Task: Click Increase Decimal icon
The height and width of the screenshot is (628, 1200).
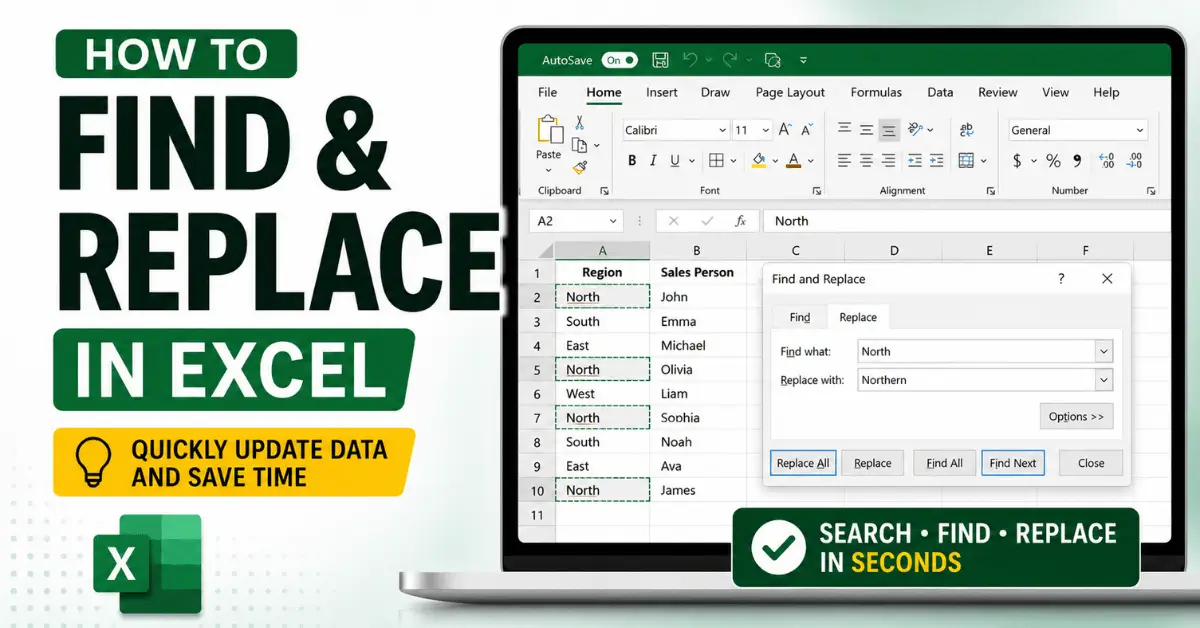Action: coord(1106,160)
